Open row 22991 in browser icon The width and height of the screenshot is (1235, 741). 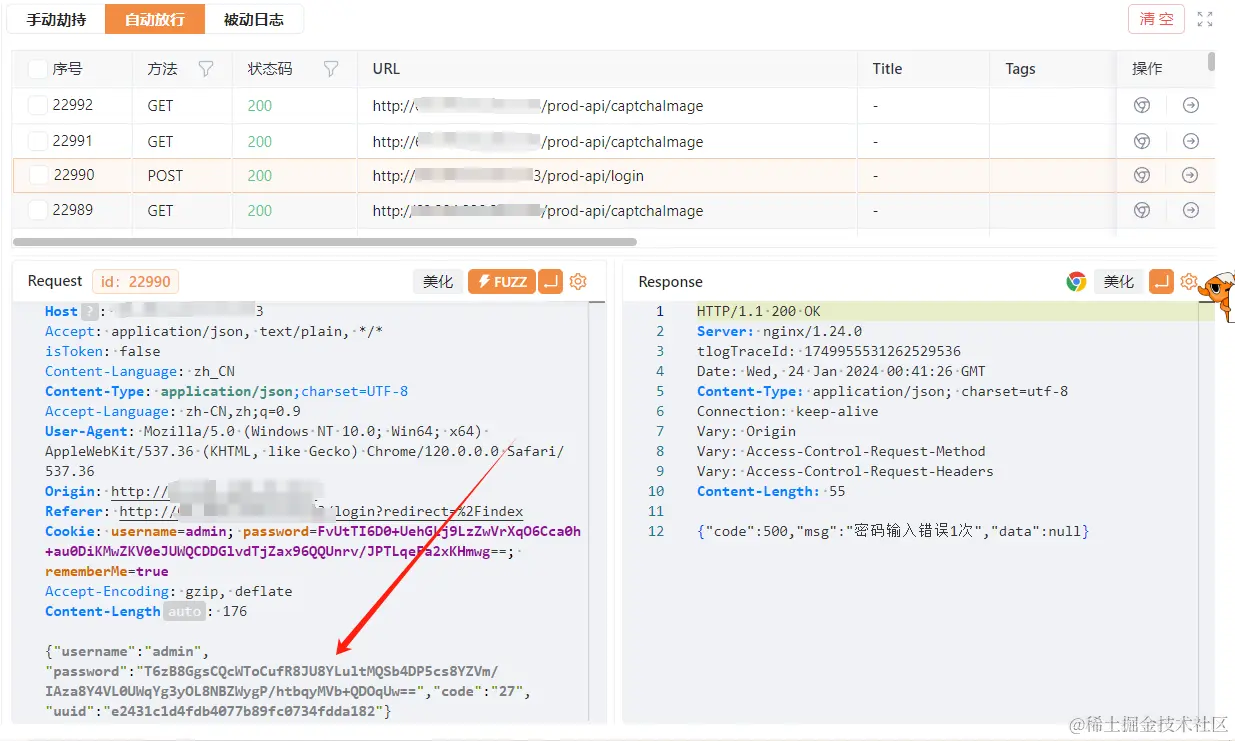pos(1141,141)
